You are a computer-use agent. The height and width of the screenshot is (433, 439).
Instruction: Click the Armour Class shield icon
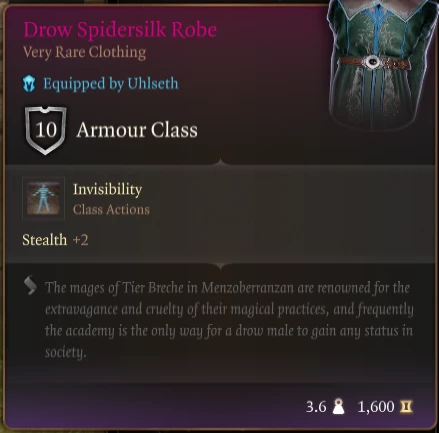pyautogui.click(x=46, y=130)
